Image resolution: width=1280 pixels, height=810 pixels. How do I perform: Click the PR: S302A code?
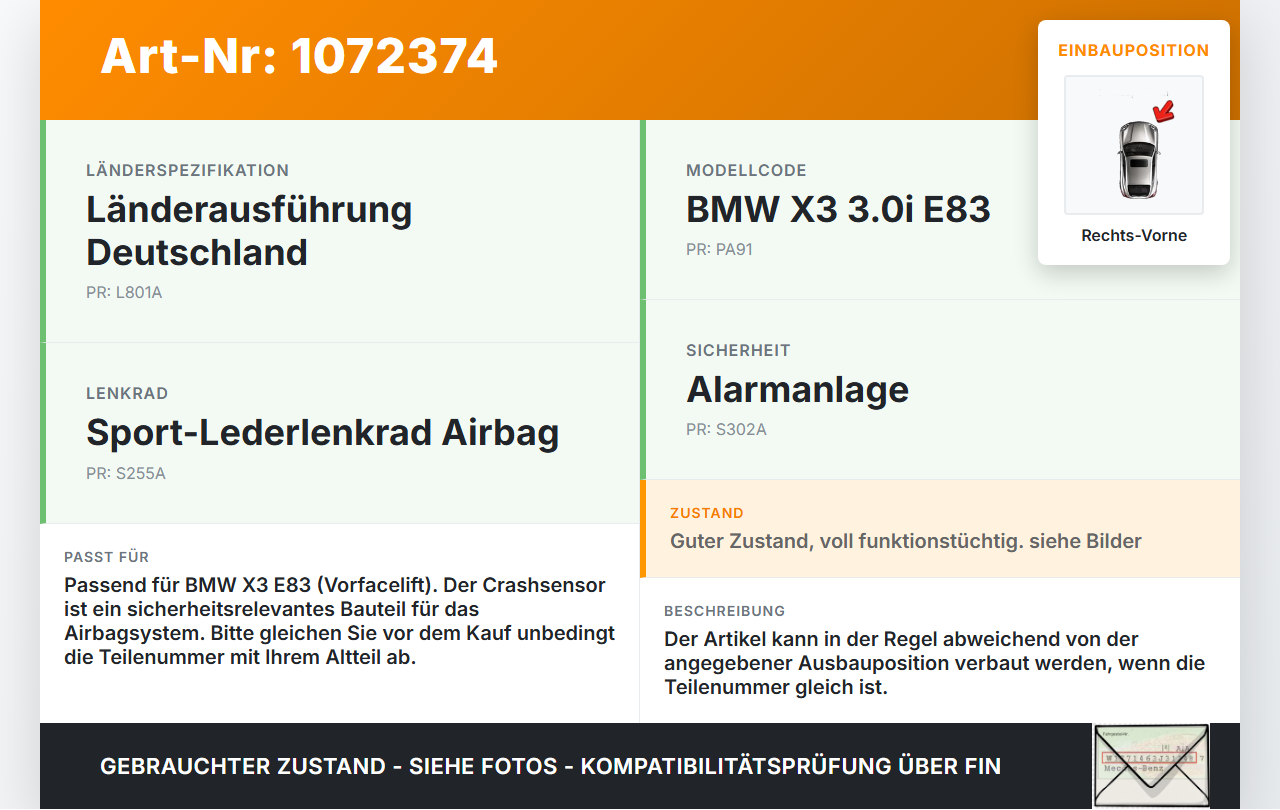click(726, 429)
